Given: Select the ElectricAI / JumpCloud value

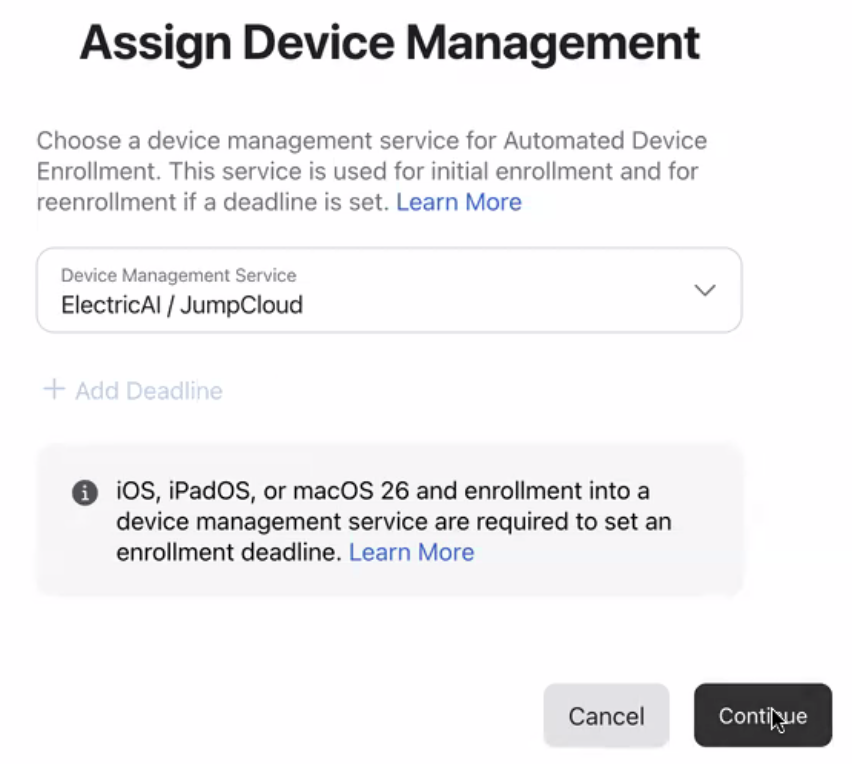Looking at the screenshot, I should point(182,305).
